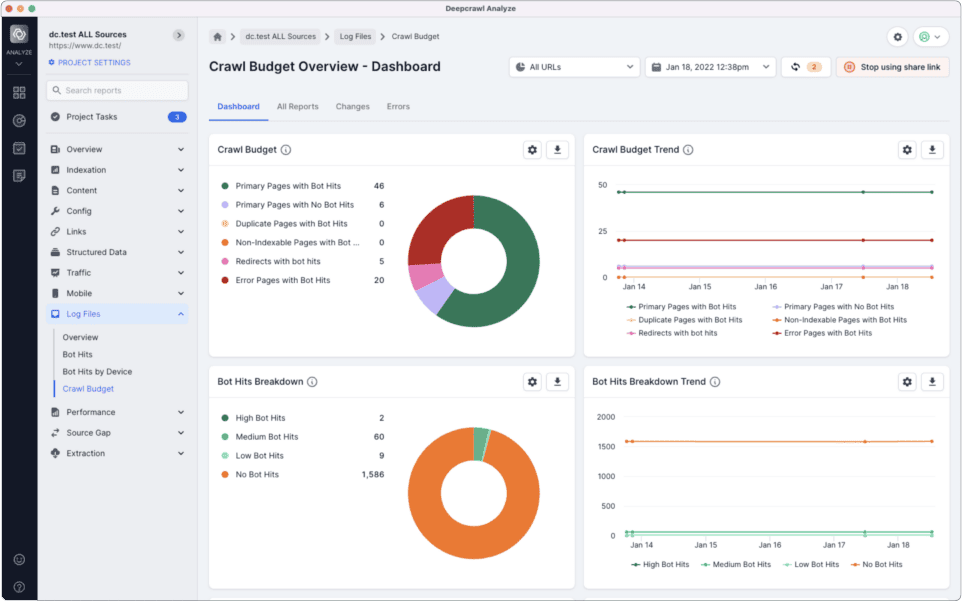Click Crawl Budget chart settings gear
The width and height of the screenshot is (962, 601).
pos(532,150)
